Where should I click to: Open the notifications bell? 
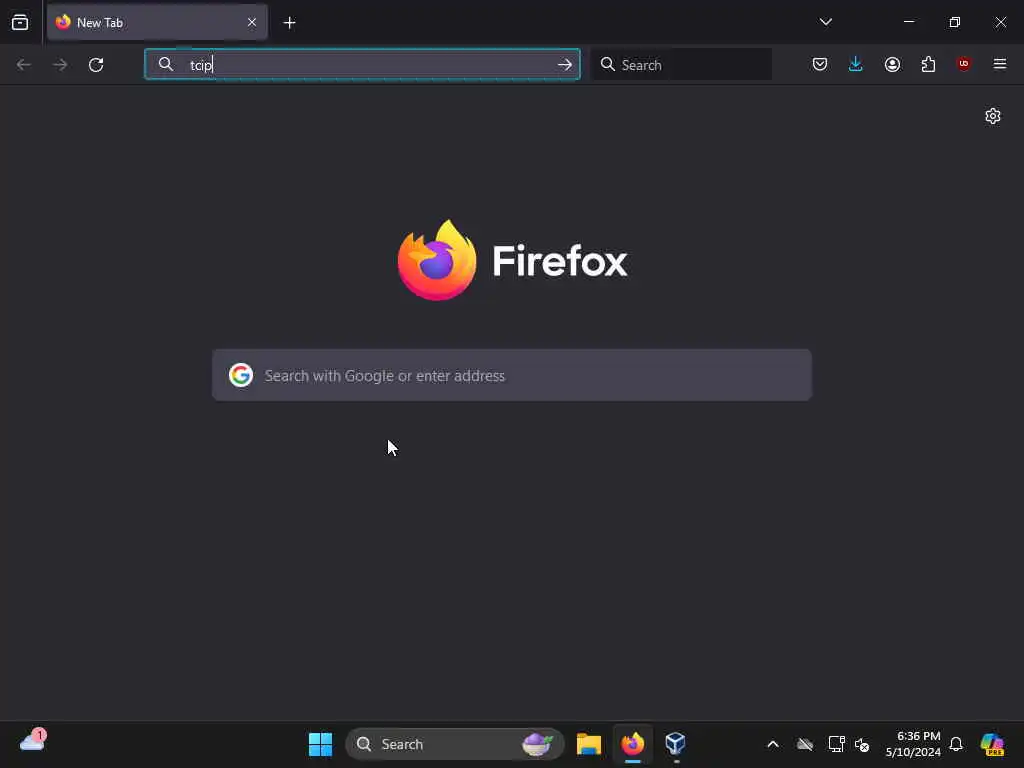click(x=956, y=744)
